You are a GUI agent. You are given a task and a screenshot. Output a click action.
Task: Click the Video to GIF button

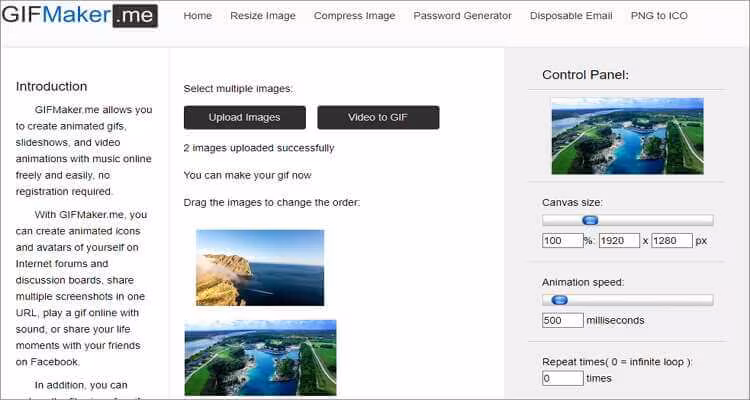click(378, 117)
